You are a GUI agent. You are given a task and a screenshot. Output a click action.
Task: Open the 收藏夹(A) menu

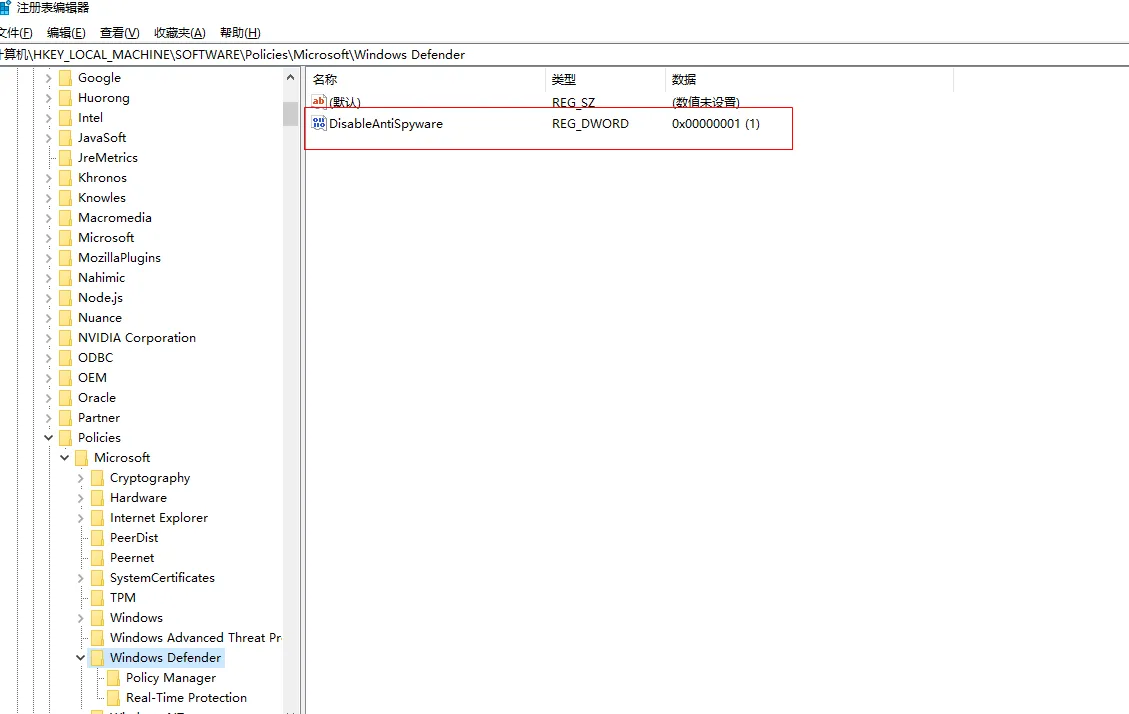180,33
